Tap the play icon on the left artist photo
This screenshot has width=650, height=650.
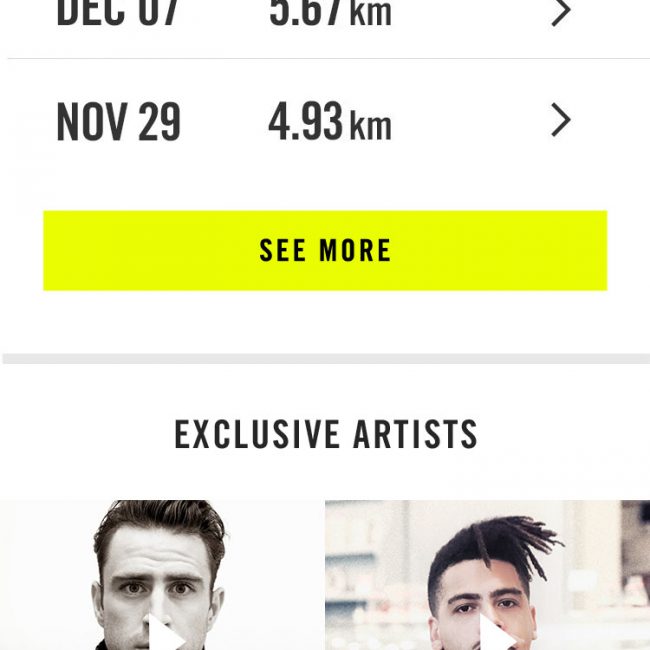tap(162, 634)
